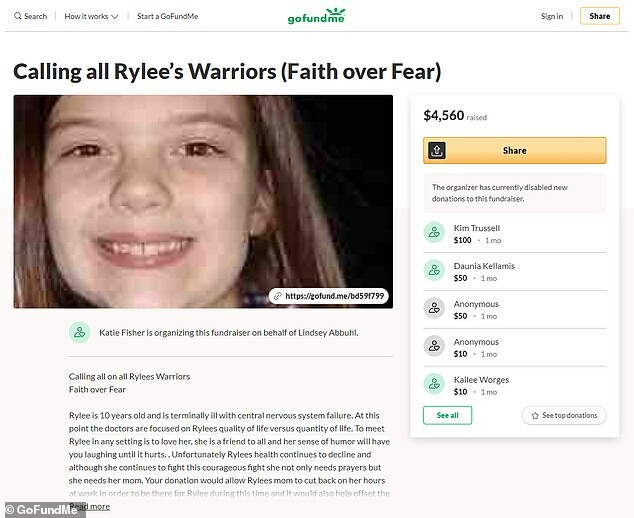Open Start a GoFundMe menu item
Screen dimensions: 634x518
pyautogui.click(x=167, y=16)
